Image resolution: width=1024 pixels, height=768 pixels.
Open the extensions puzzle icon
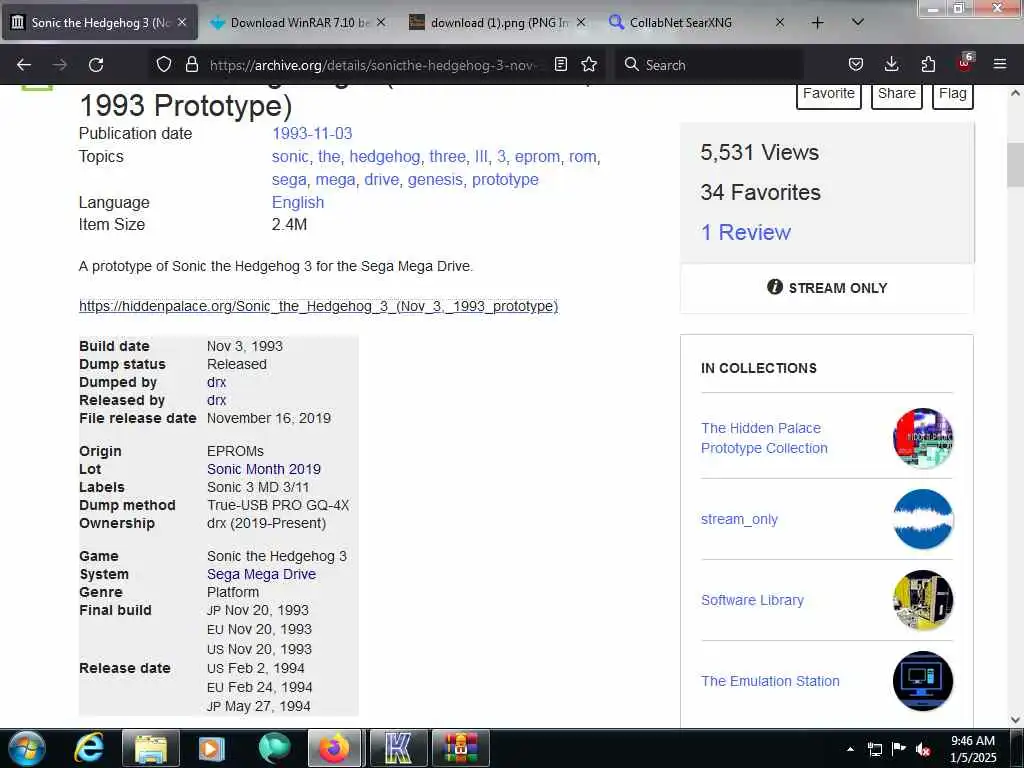(928, 64)
